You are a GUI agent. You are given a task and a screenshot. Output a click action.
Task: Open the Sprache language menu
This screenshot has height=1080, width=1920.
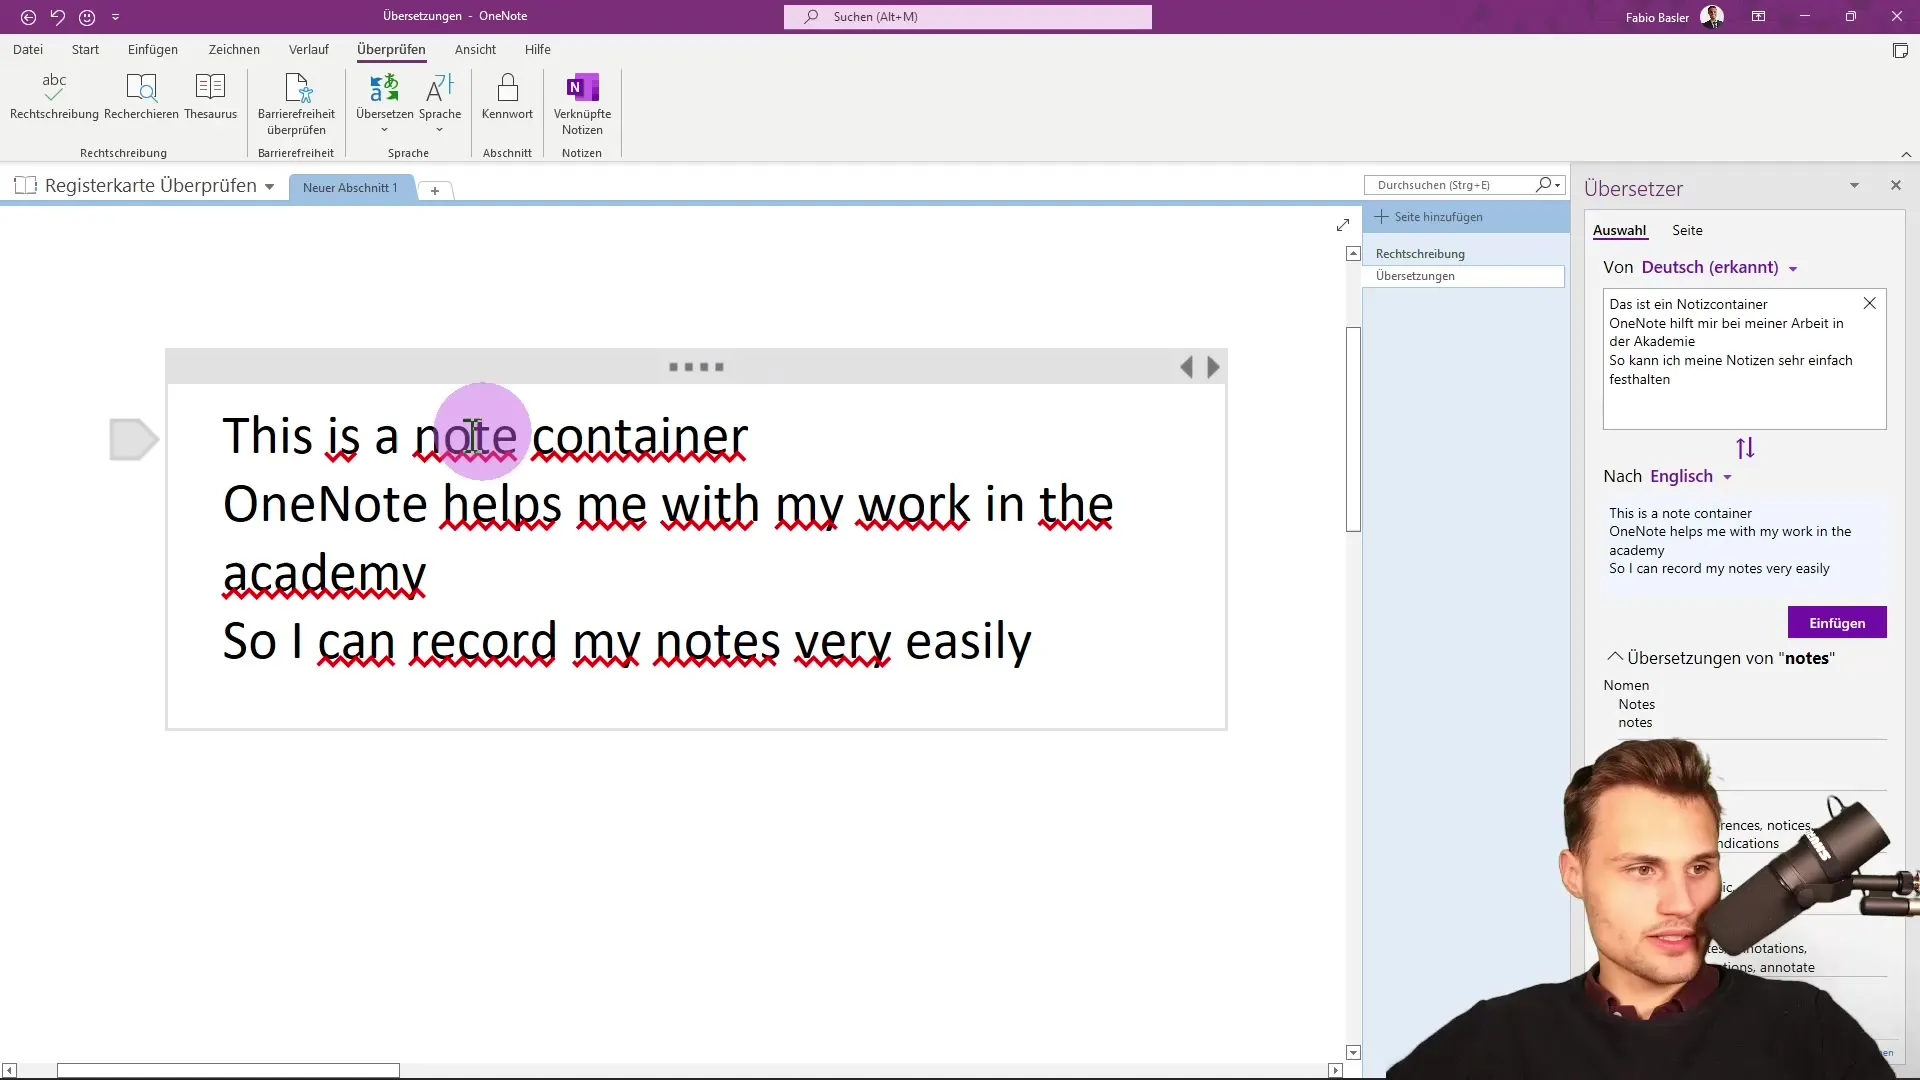coord(440,104)
